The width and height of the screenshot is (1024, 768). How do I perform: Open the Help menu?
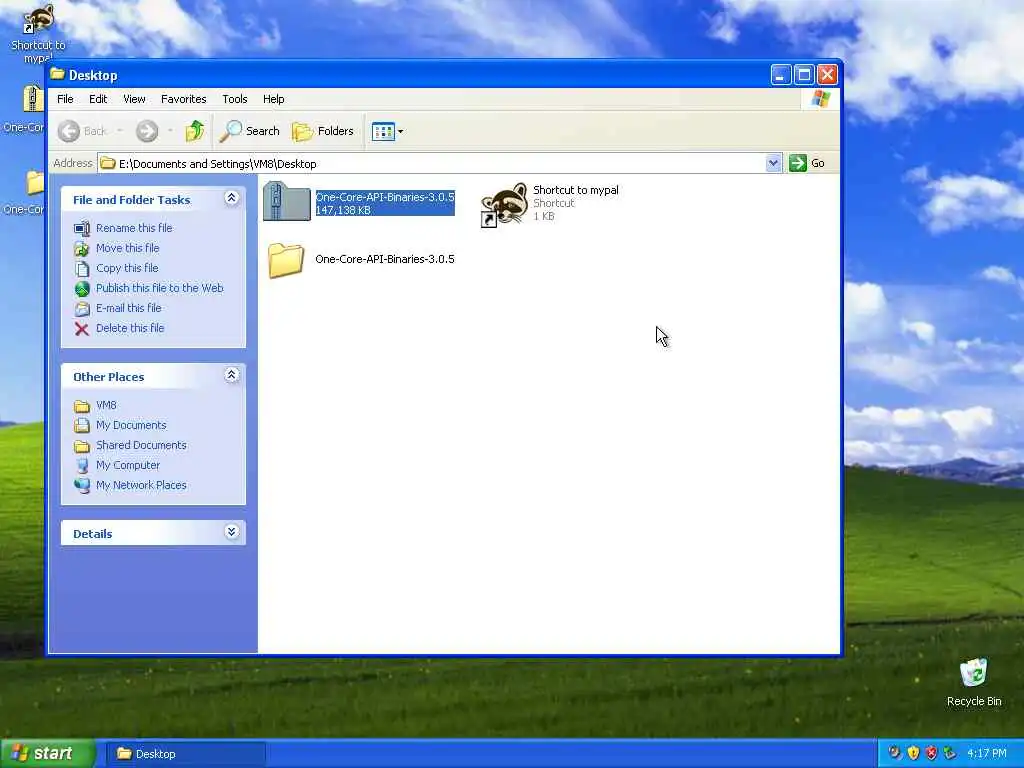(274, 99)
